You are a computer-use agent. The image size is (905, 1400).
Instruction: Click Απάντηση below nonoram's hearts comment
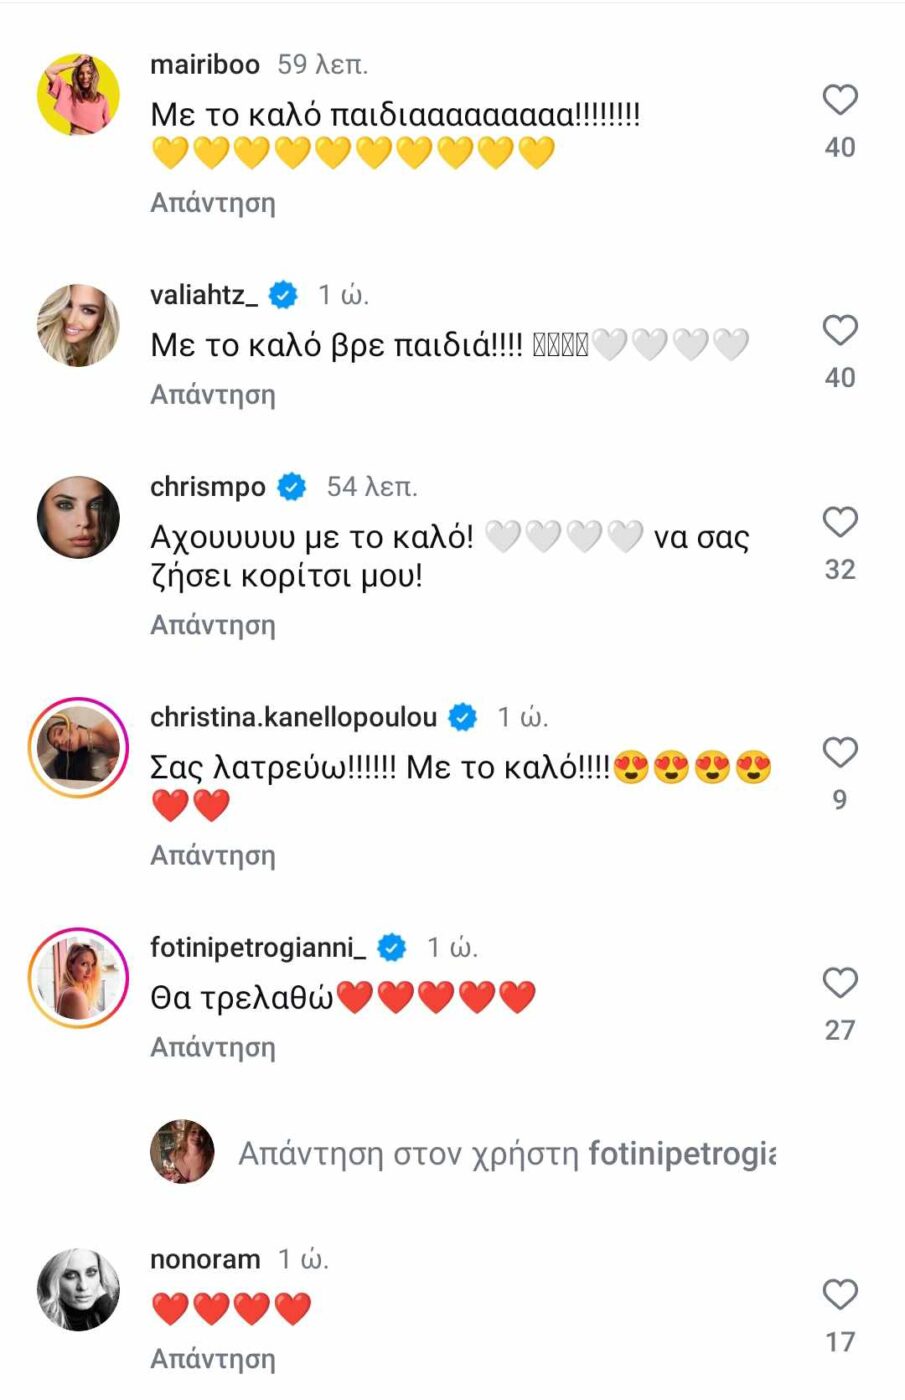coord(212,1359)
